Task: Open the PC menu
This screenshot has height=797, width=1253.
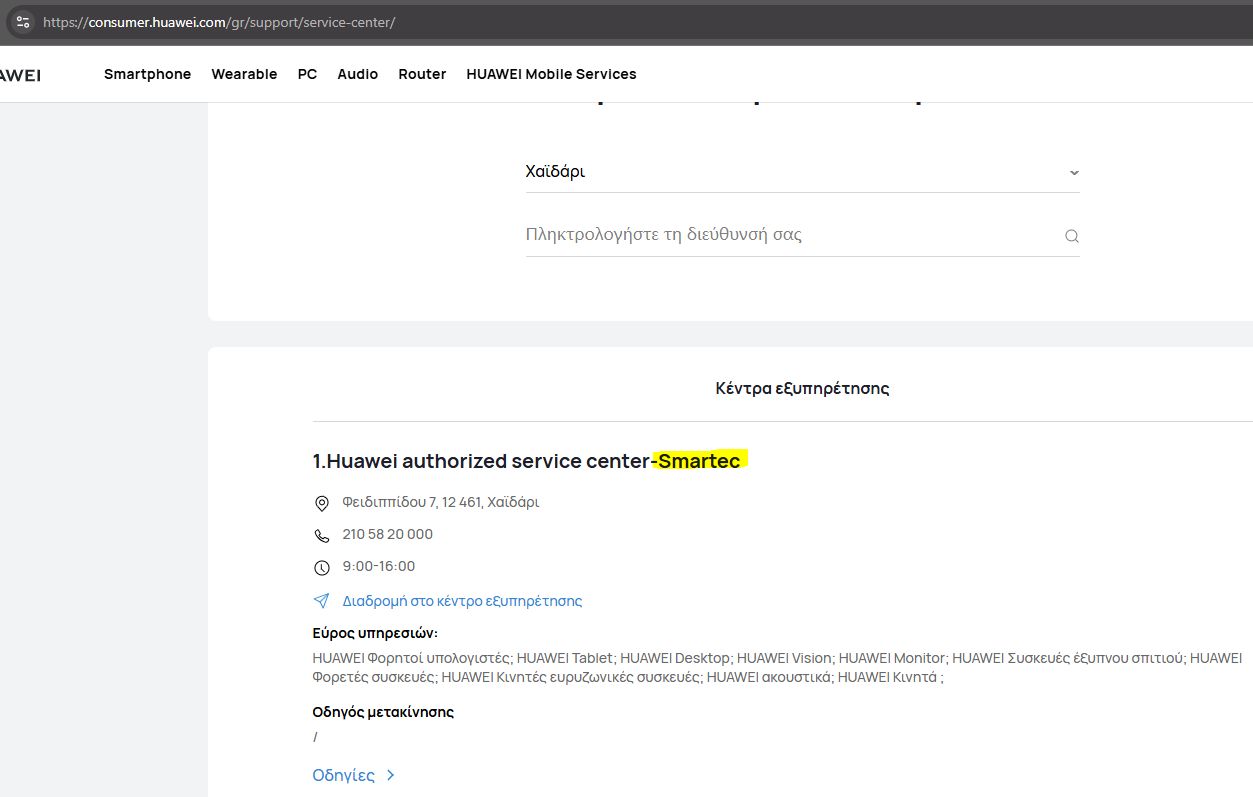Action: [307, 74]
